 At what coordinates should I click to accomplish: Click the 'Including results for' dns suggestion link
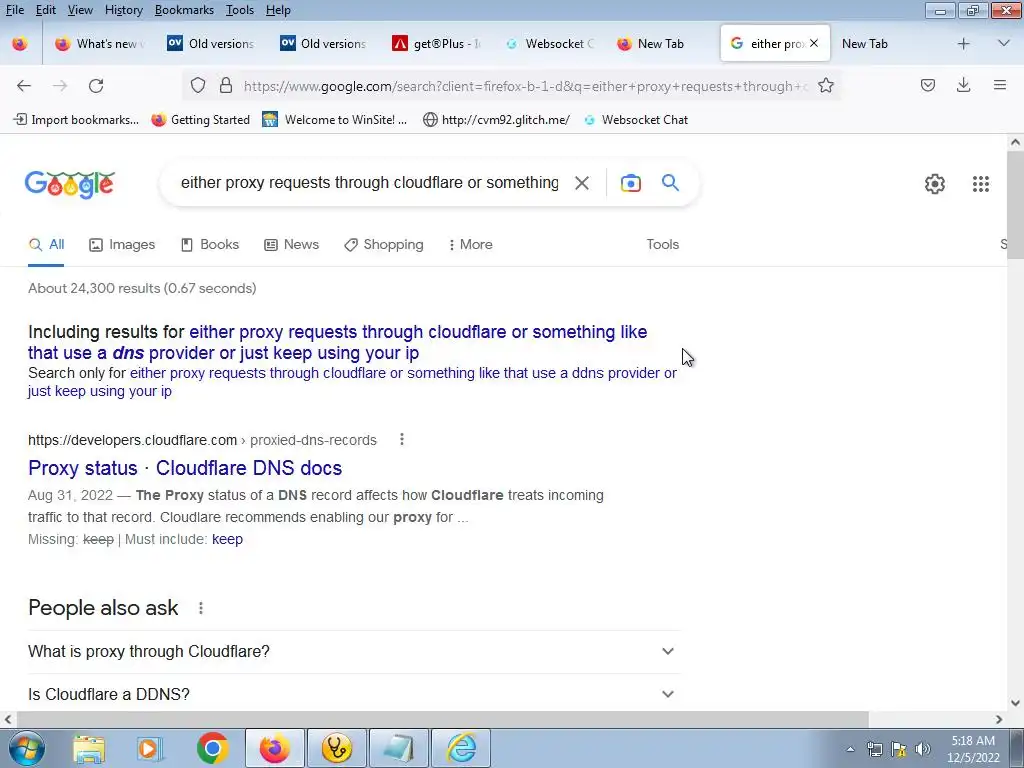tap(338, 342)
